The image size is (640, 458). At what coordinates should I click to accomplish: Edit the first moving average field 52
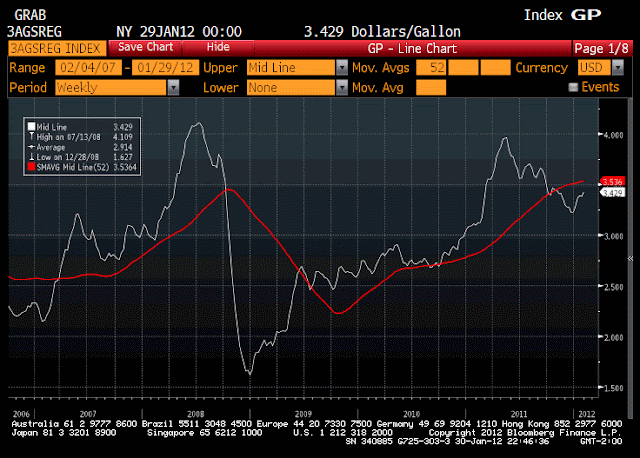[431, 68]
